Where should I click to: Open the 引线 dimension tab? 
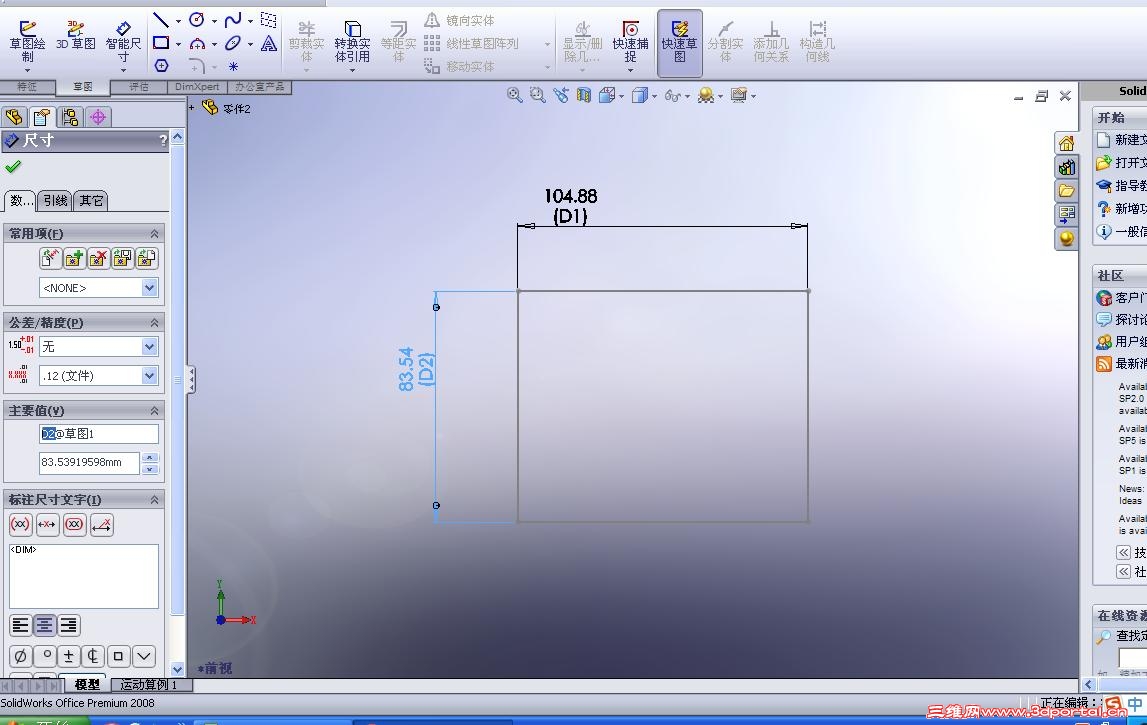pyautogui.click(x=55, y=200)
